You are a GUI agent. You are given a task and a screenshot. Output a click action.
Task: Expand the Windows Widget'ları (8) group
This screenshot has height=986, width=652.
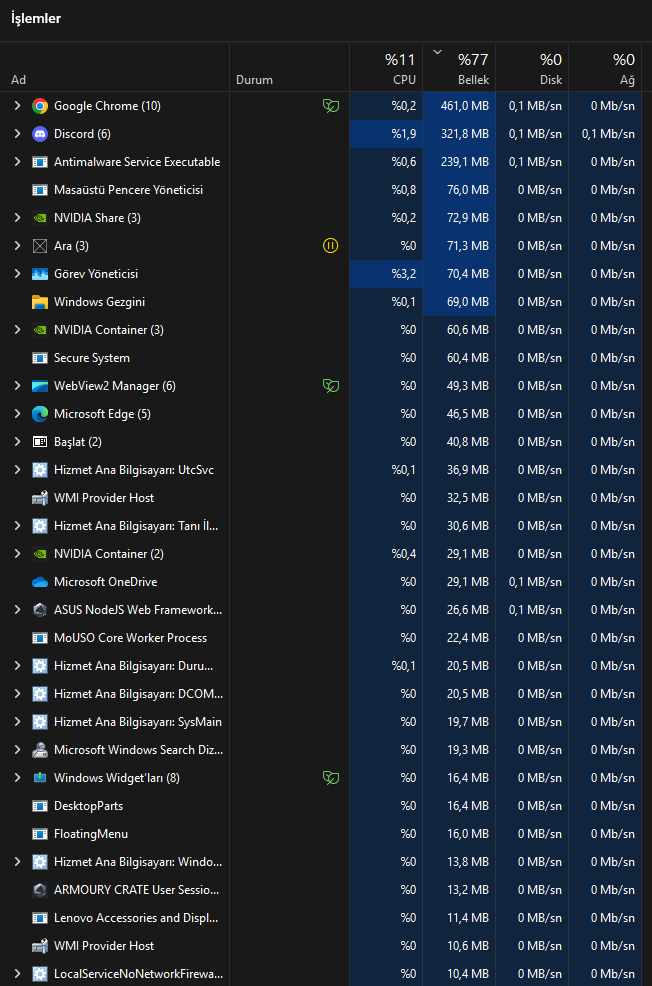pyautogui.click(x=18, y=778)
